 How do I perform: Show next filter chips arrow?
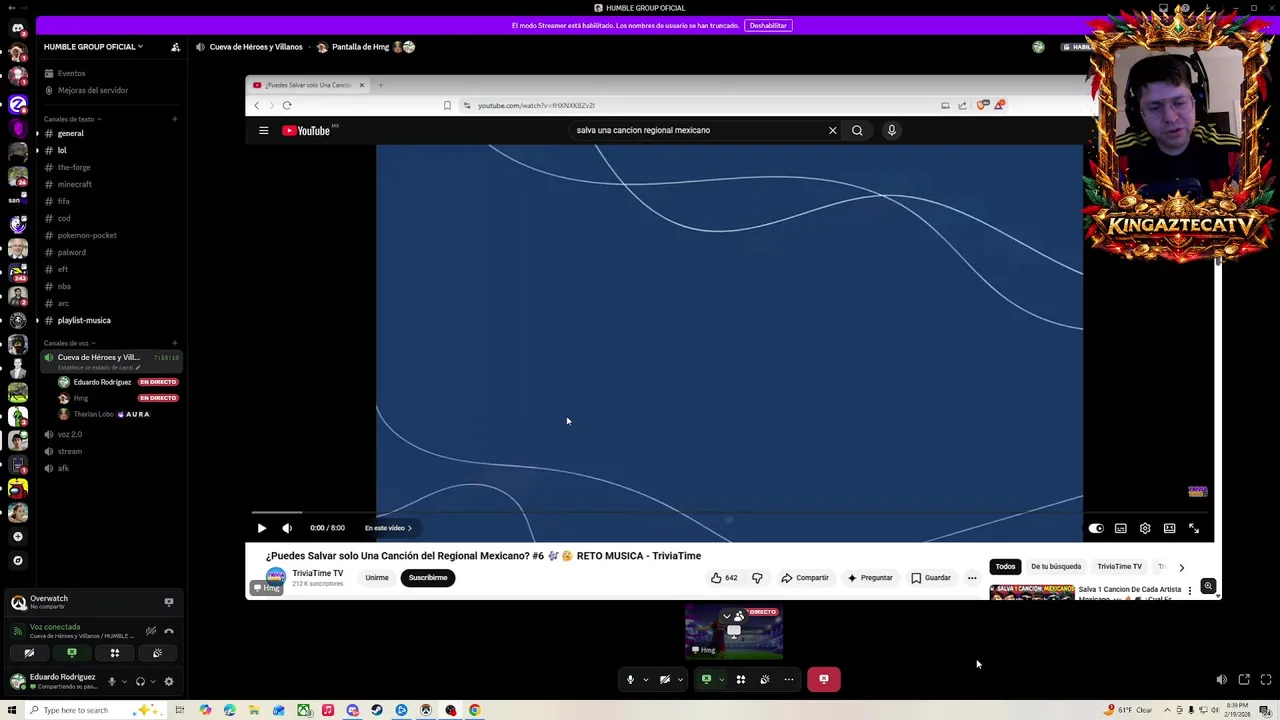coord(1181,567)
